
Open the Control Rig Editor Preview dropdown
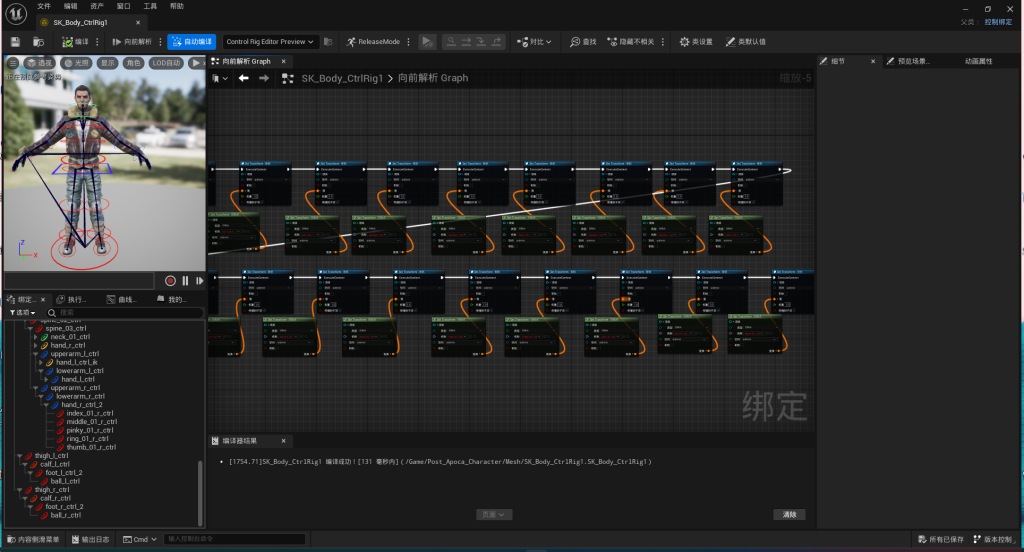270,42
